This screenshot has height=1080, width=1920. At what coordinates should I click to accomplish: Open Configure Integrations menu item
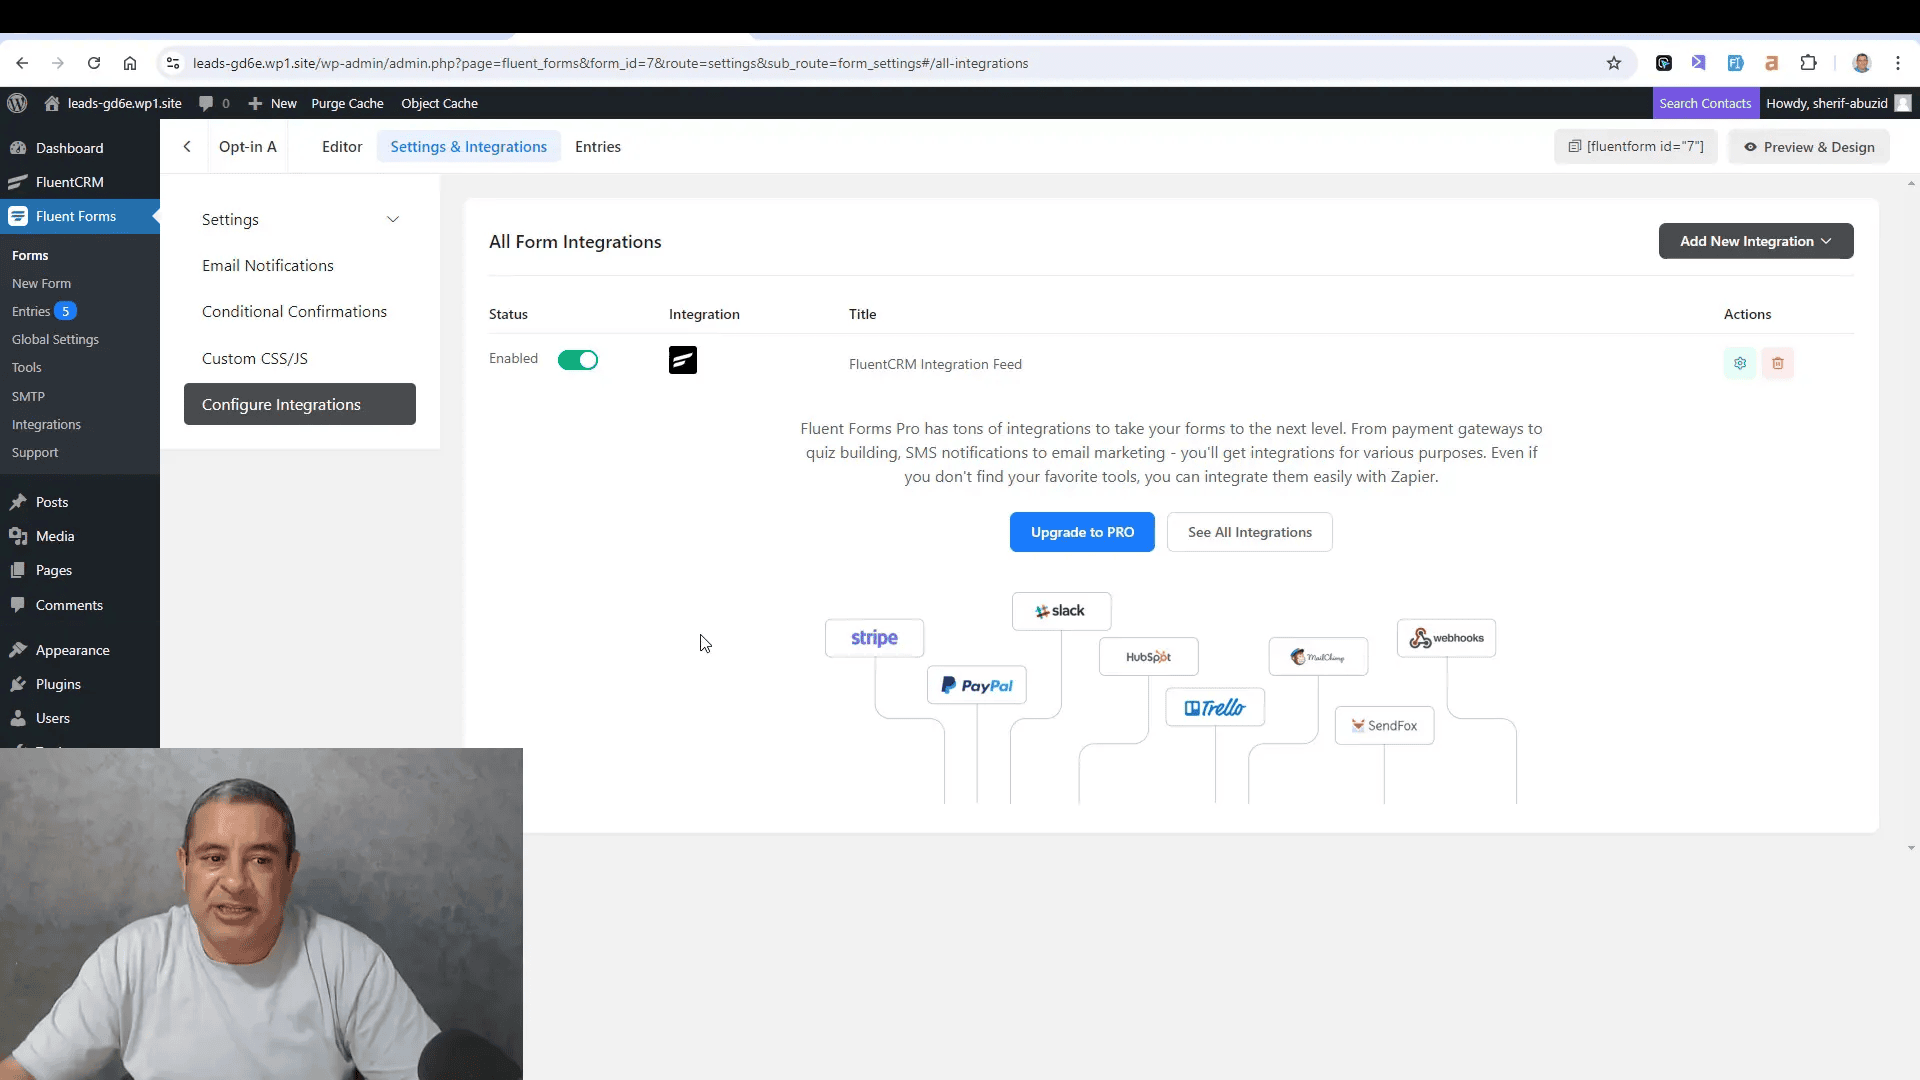coord(281,404)
